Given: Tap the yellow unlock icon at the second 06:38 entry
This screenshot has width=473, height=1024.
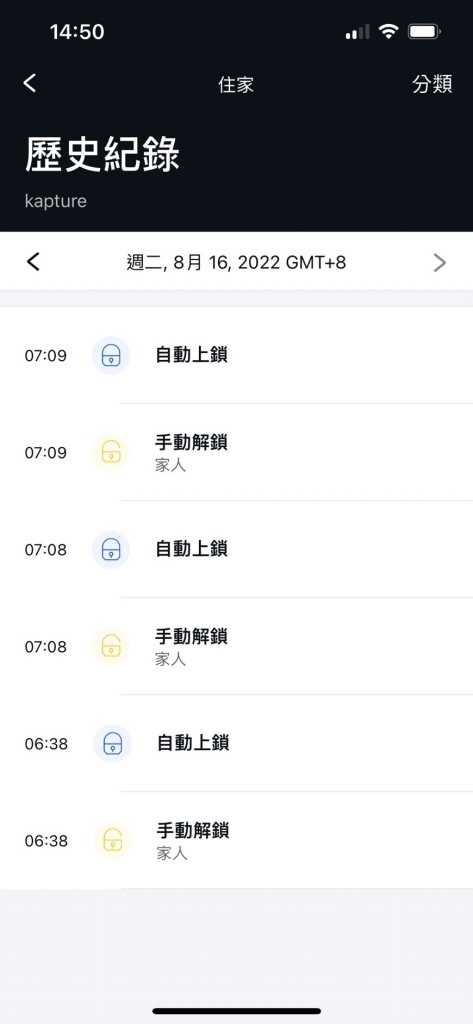Looking at the screenshot, I should coord(112,840).
